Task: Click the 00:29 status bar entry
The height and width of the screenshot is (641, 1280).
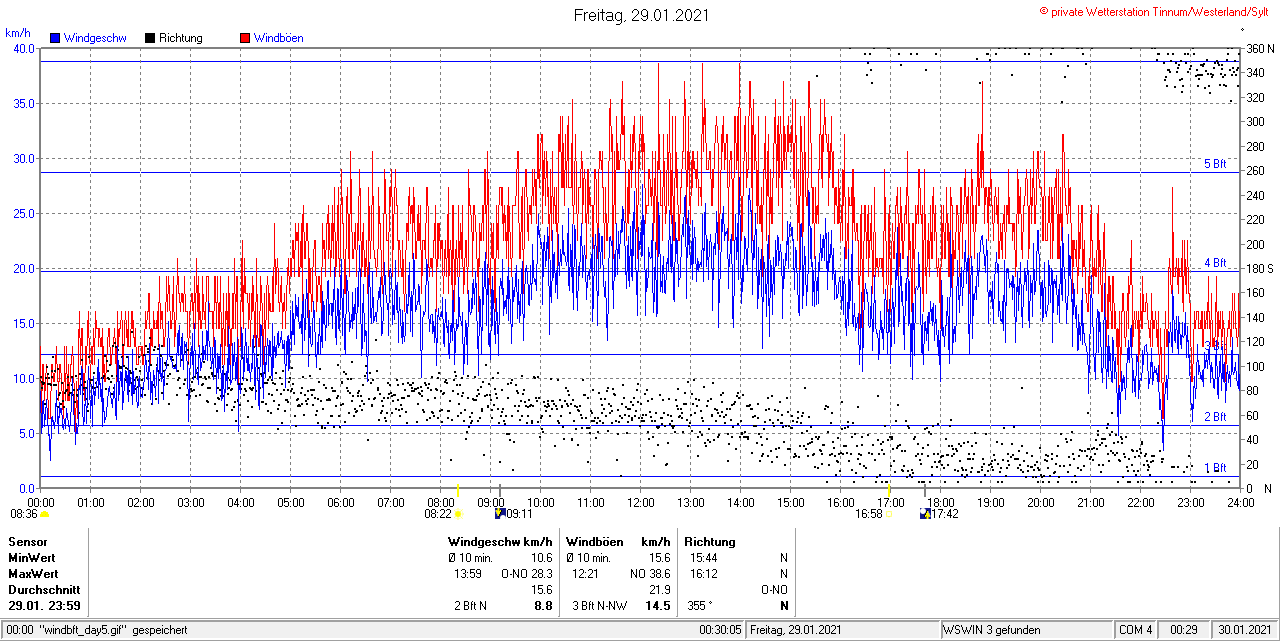Action: click(1185, 630)
